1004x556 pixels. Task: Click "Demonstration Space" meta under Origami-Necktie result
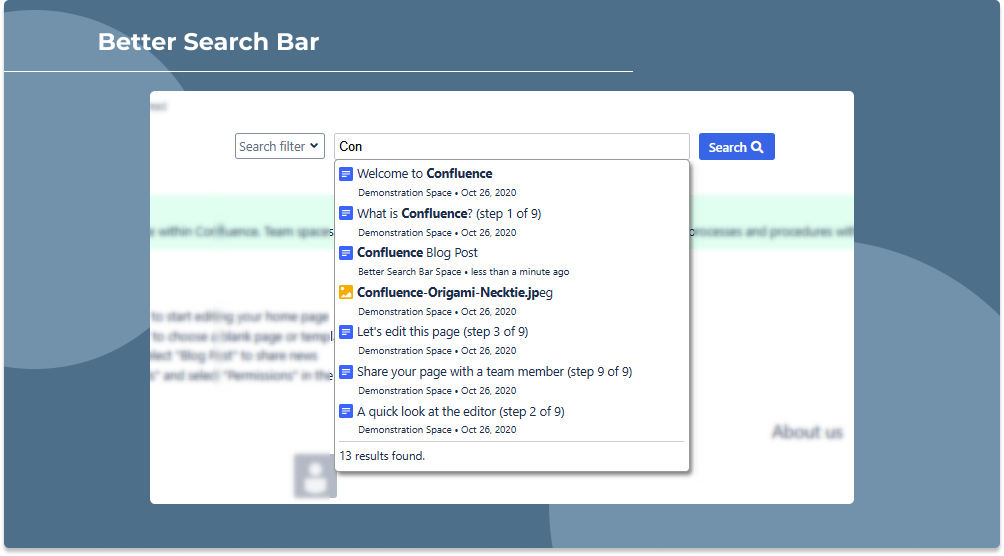click(405, 311)
